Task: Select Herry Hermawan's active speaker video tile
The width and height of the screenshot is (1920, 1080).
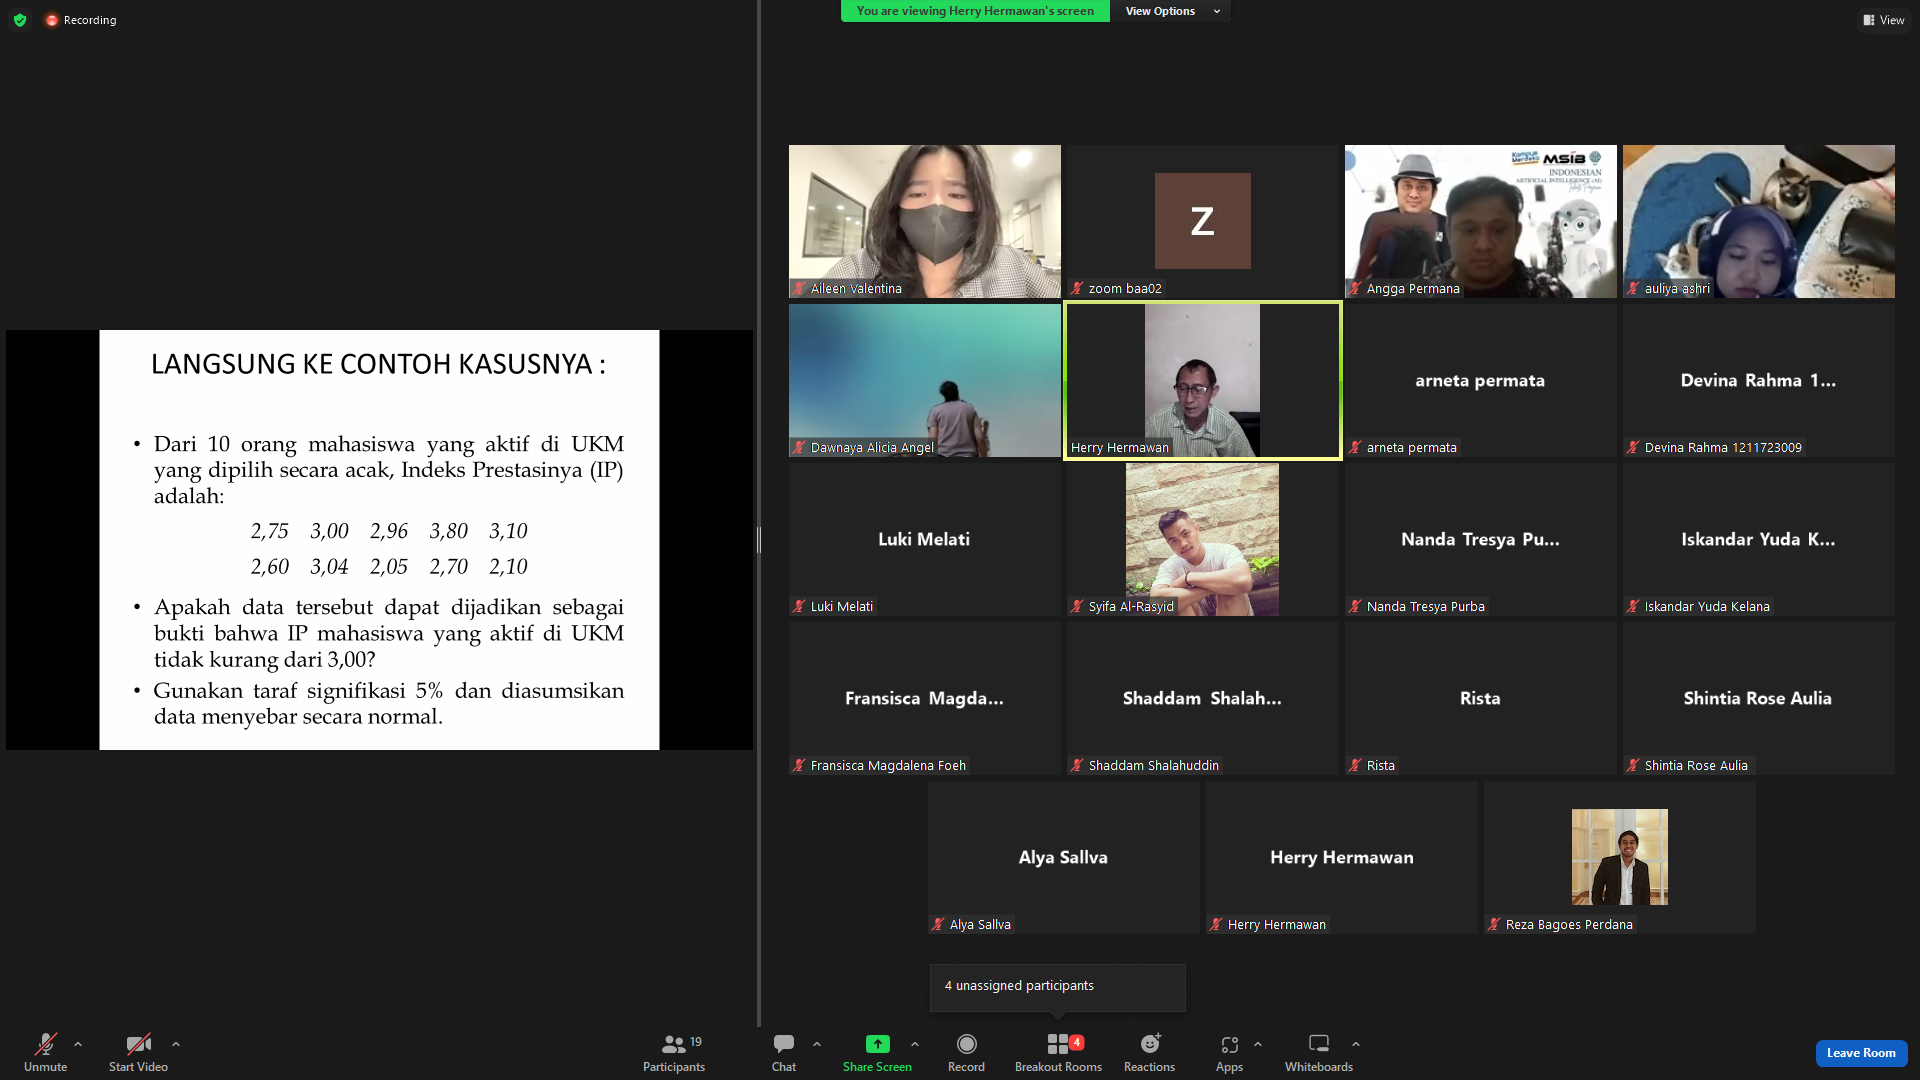Action: 1202,380
